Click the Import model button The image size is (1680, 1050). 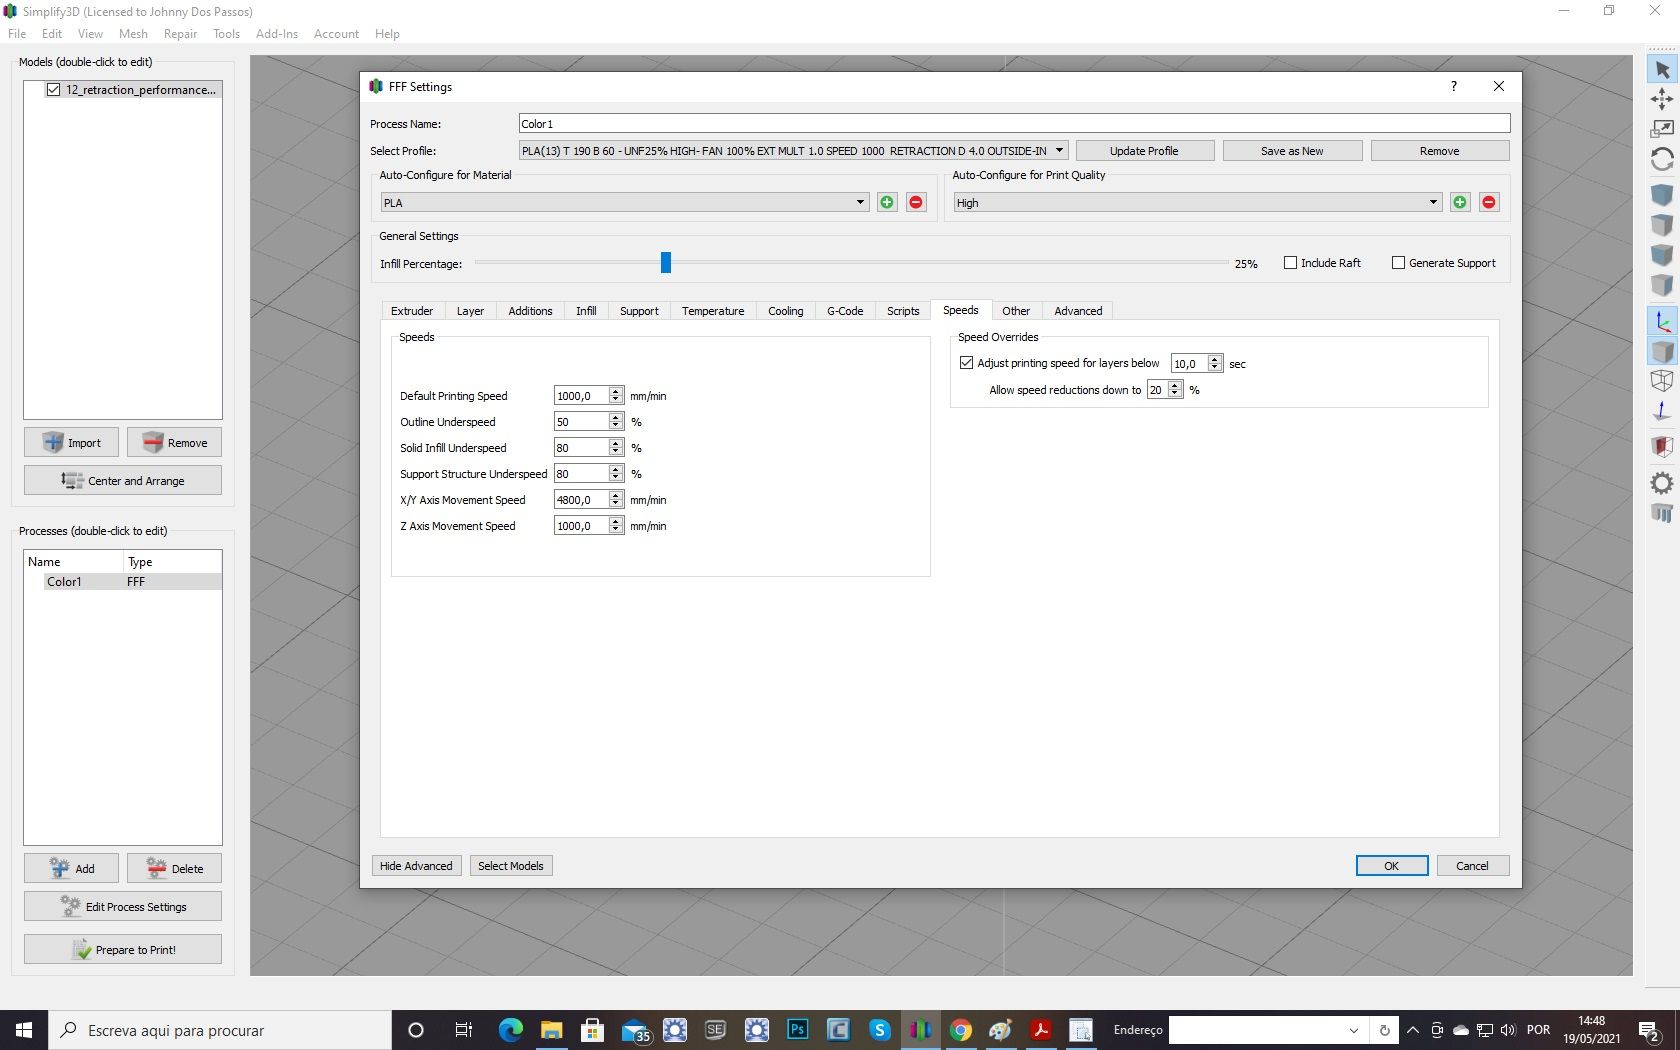tap(72, 443)
